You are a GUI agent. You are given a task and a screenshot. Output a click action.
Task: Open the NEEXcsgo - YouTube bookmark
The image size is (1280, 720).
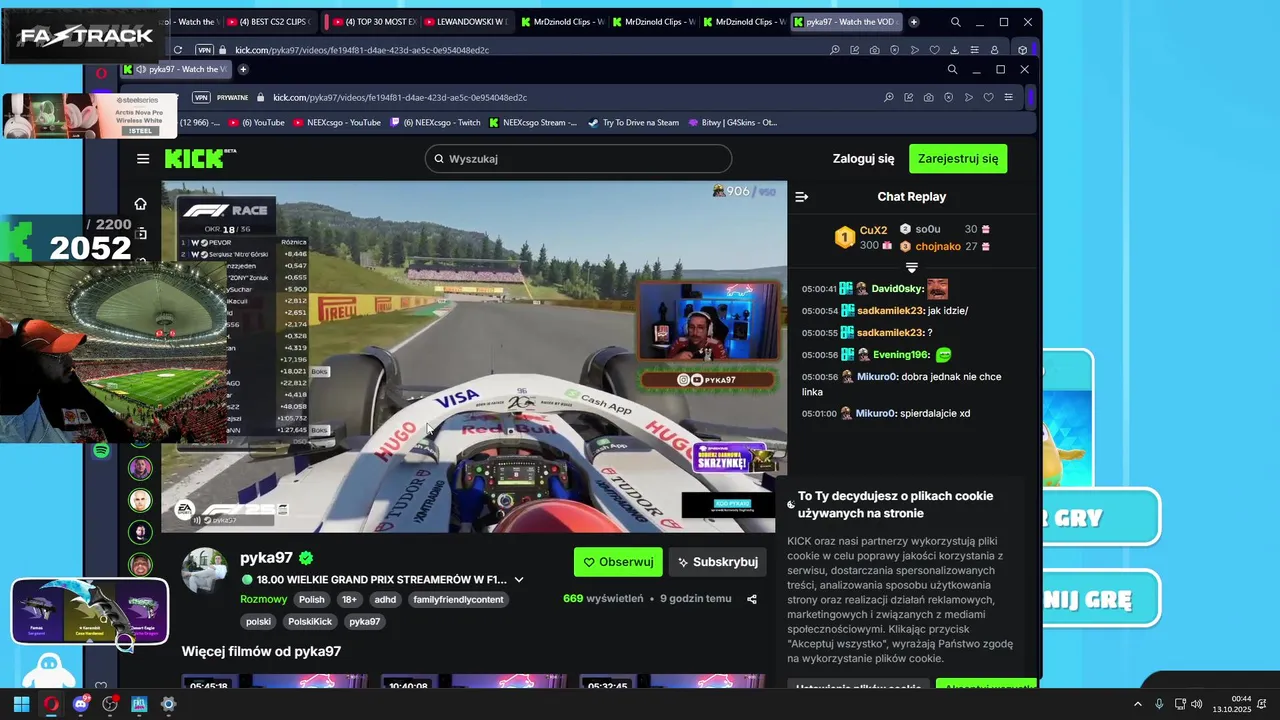[x=337, y=123]
